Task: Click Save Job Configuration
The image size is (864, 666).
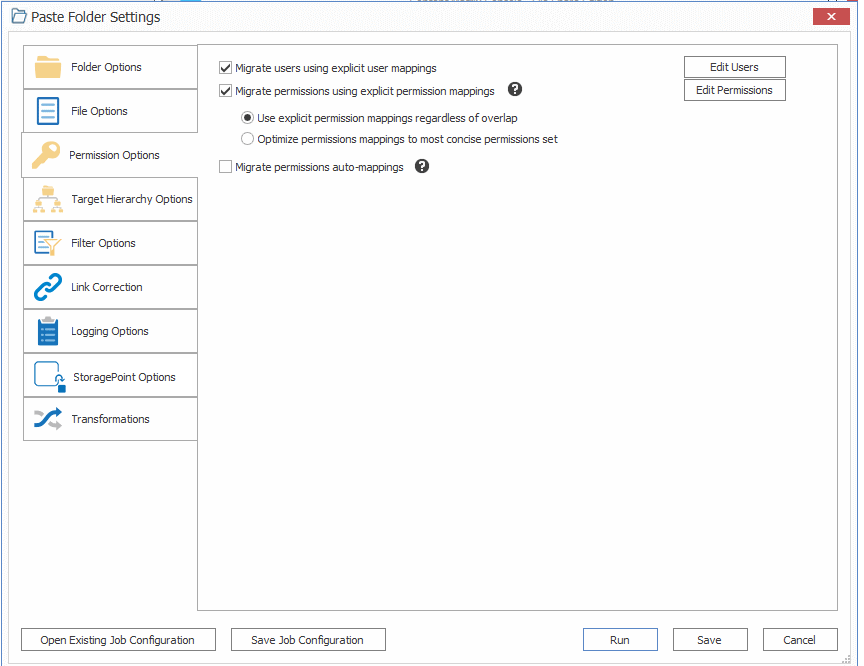Action: tap(307, 639)
